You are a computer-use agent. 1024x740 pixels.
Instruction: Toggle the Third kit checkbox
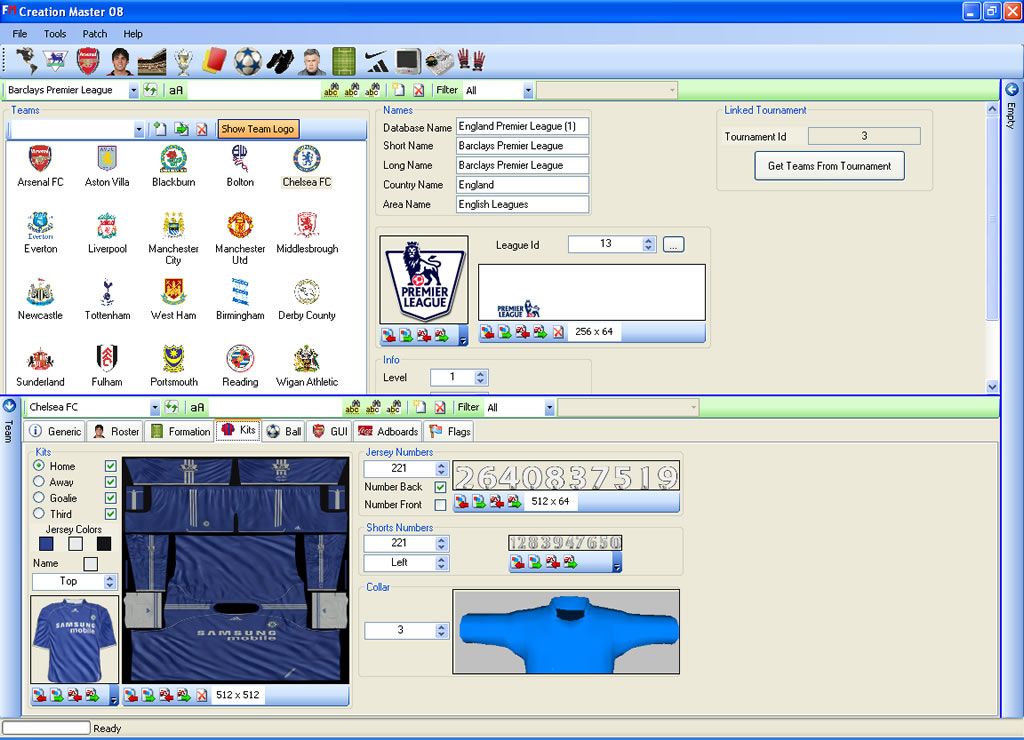[x=110, y=513]
